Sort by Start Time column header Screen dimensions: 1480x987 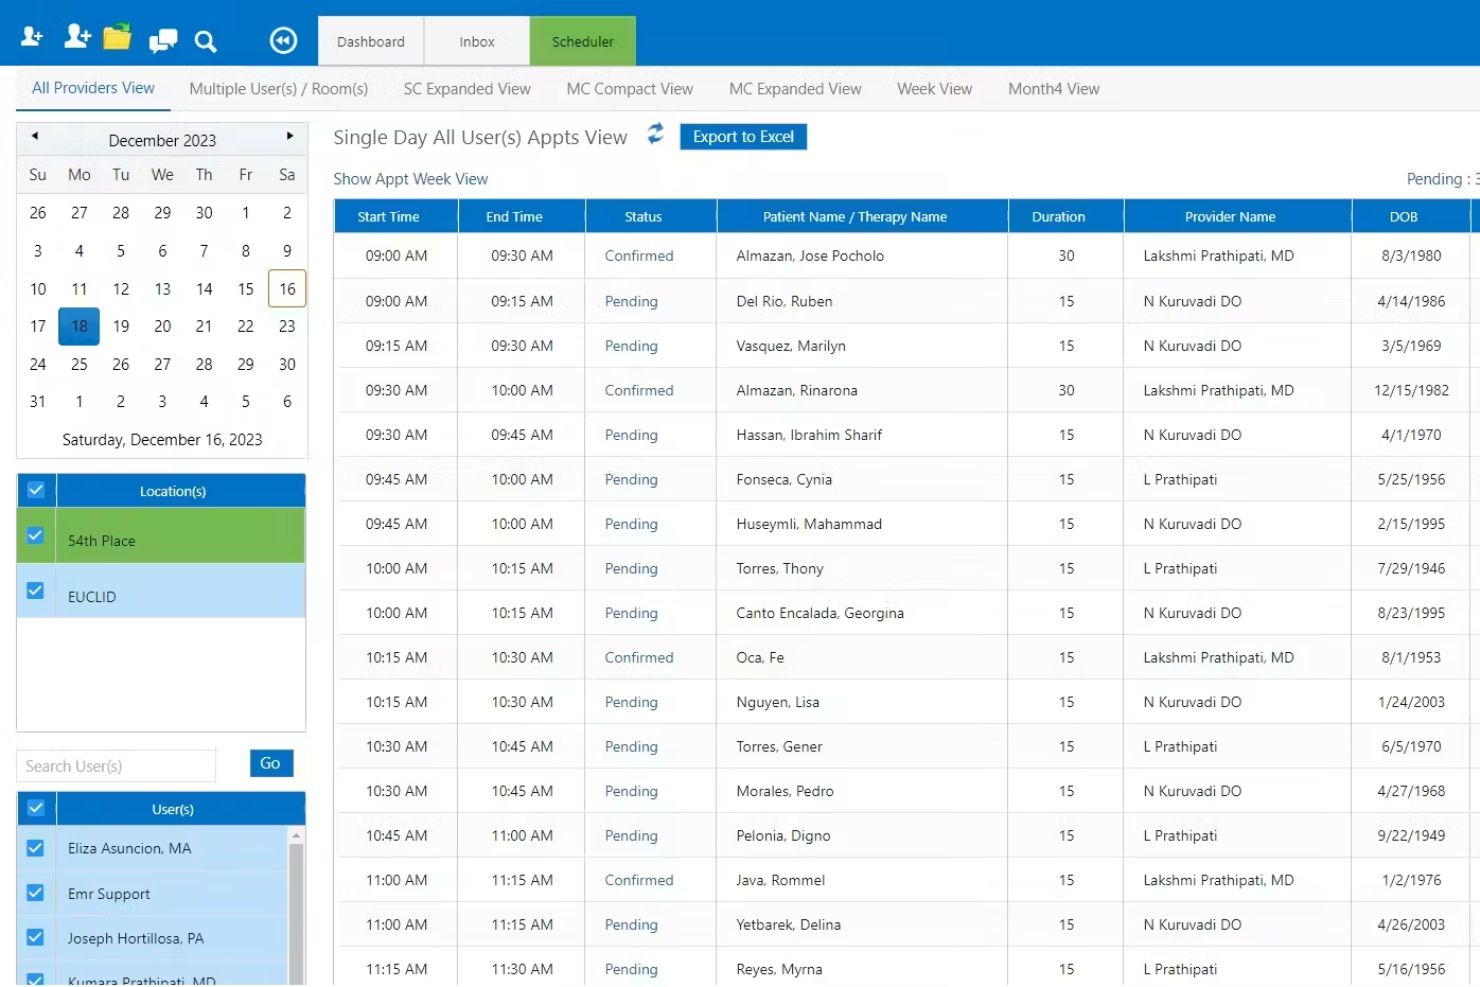[396, 216]
